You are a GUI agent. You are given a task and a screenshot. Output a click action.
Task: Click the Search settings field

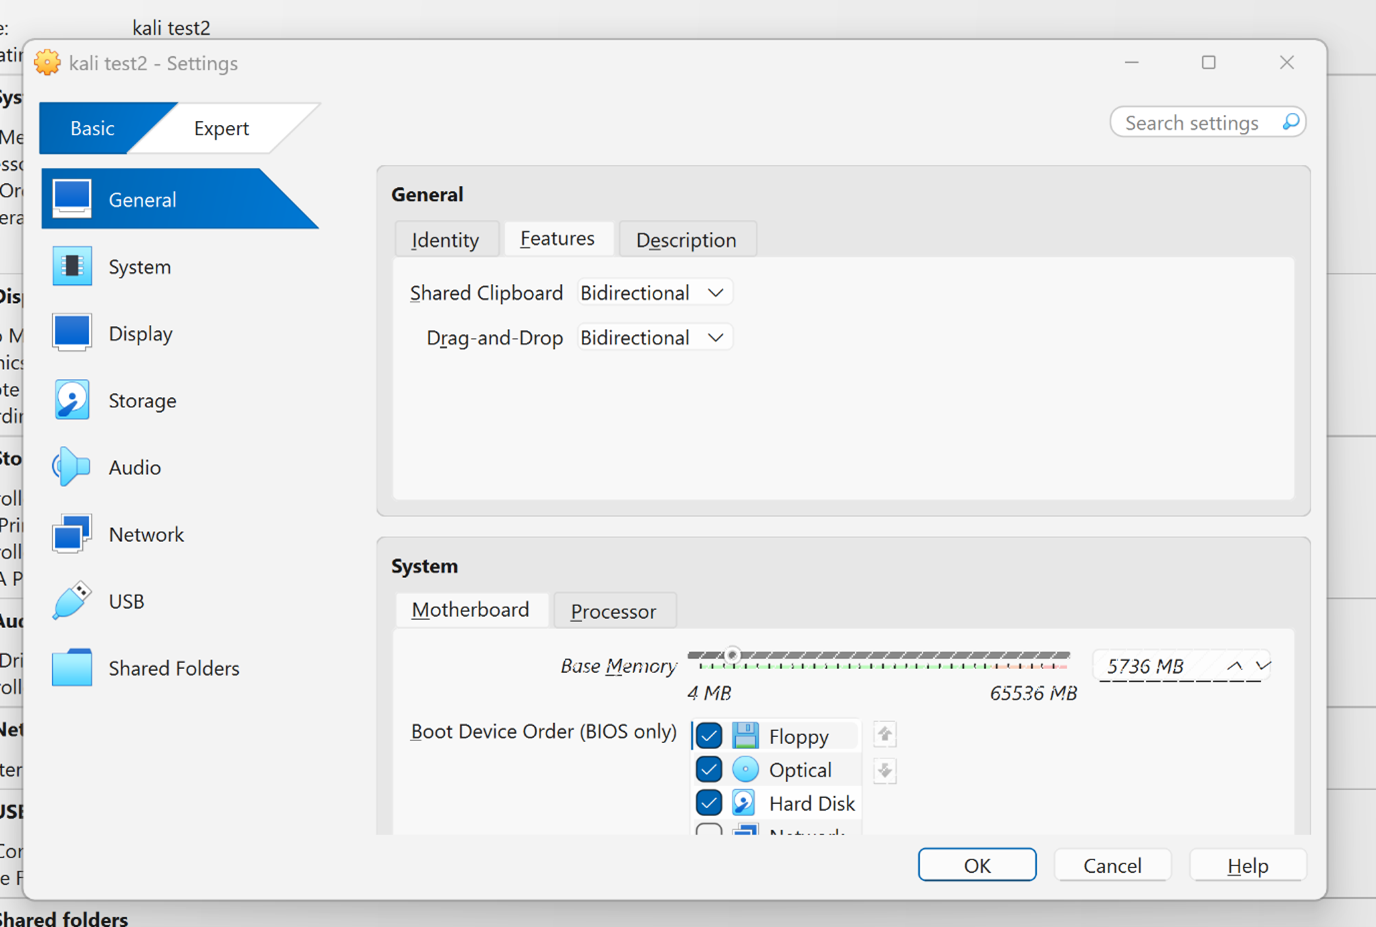pos(1195,123)
